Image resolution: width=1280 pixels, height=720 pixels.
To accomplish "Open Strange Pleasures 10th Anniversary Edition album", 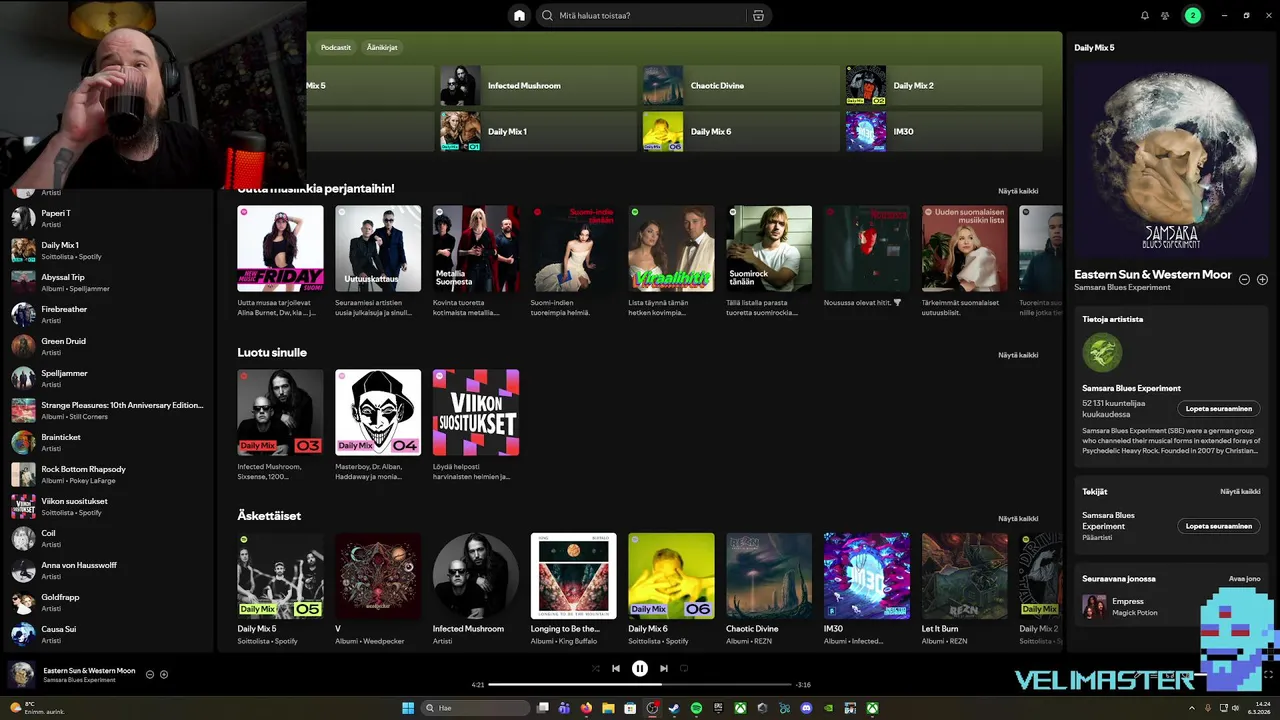I will [108, 410].
